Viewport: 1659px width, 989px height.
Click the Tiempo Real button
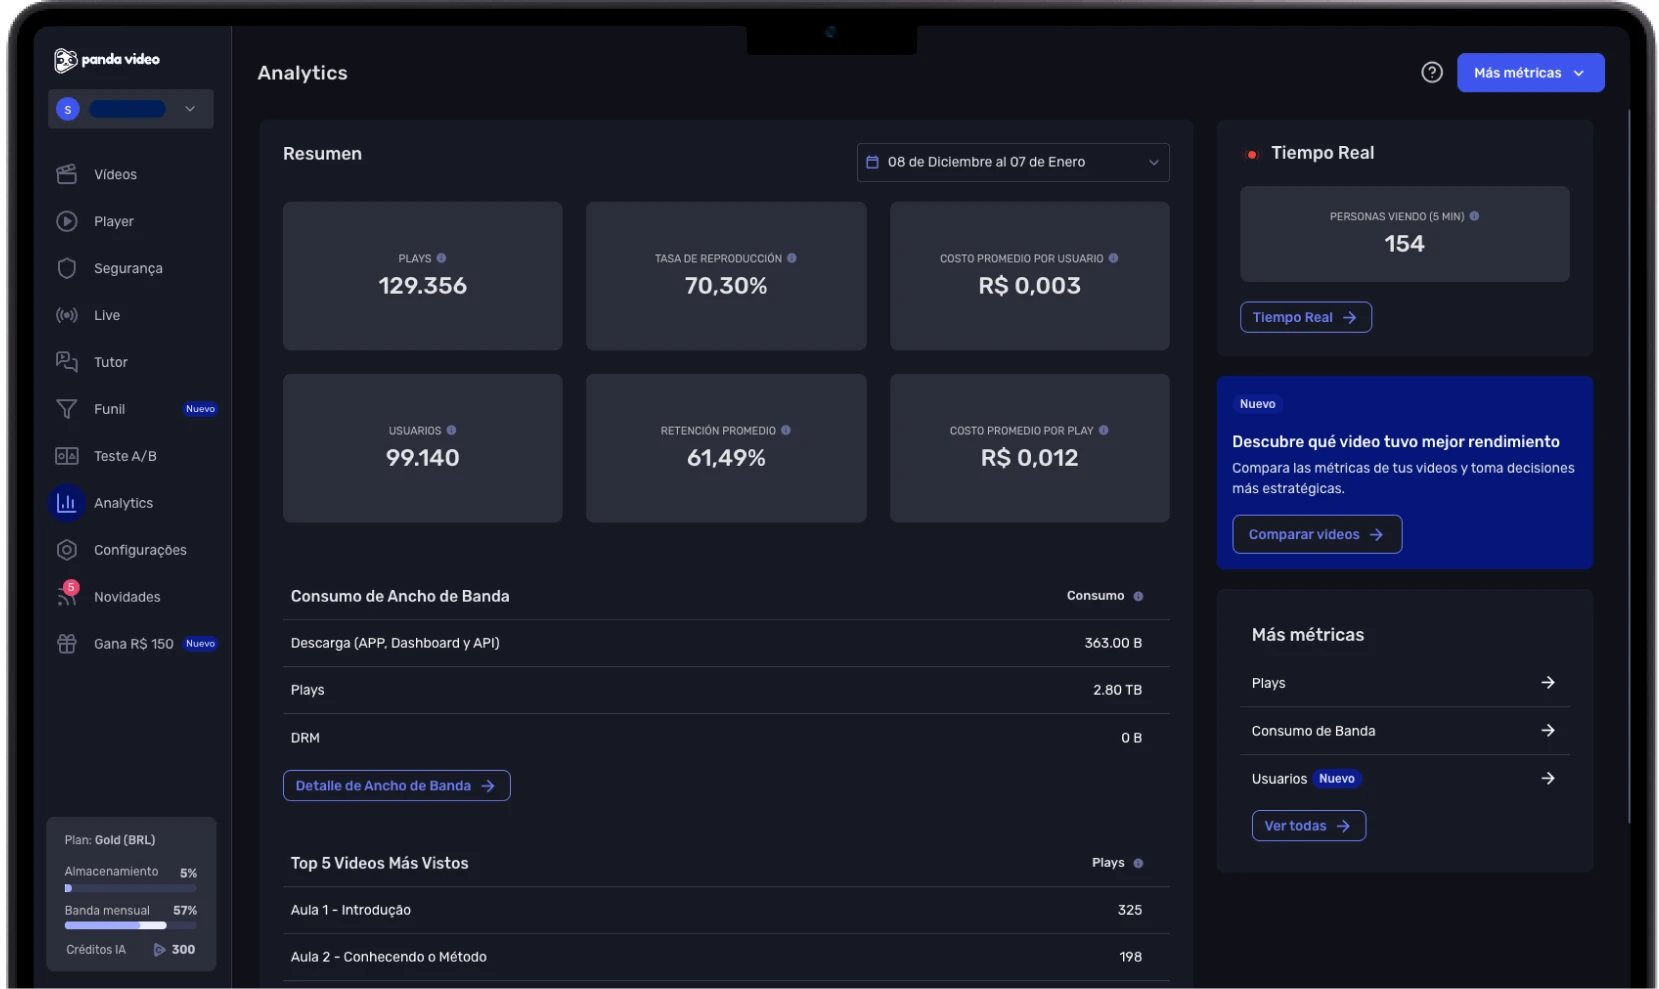tap(1305, 317)
